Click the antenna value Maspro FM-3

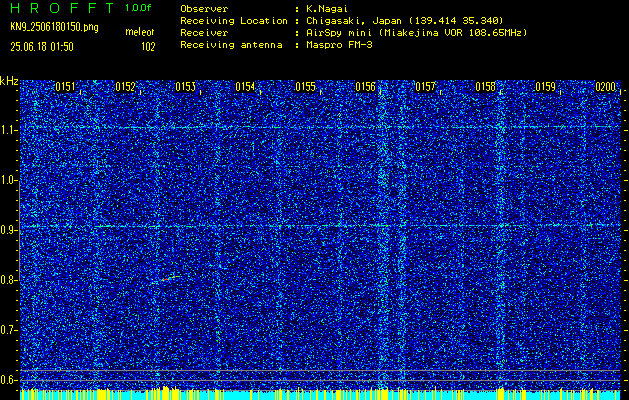pyautogui.click(x=339, y=45)
